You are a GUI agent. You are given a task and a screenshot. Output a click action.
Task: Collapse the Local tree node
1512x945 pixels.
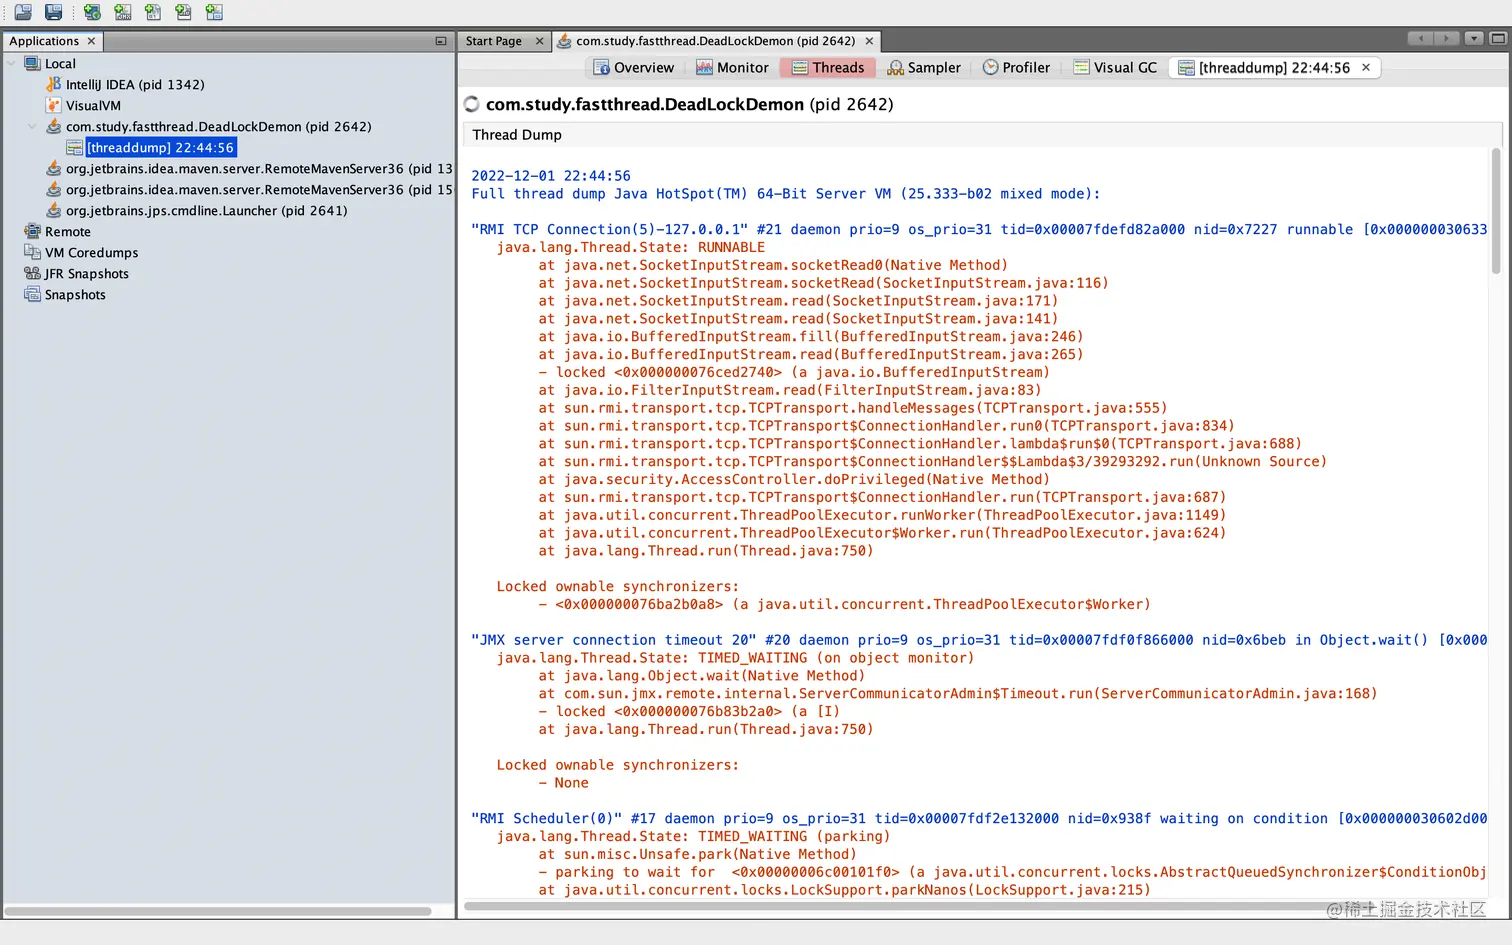(11, 63)
